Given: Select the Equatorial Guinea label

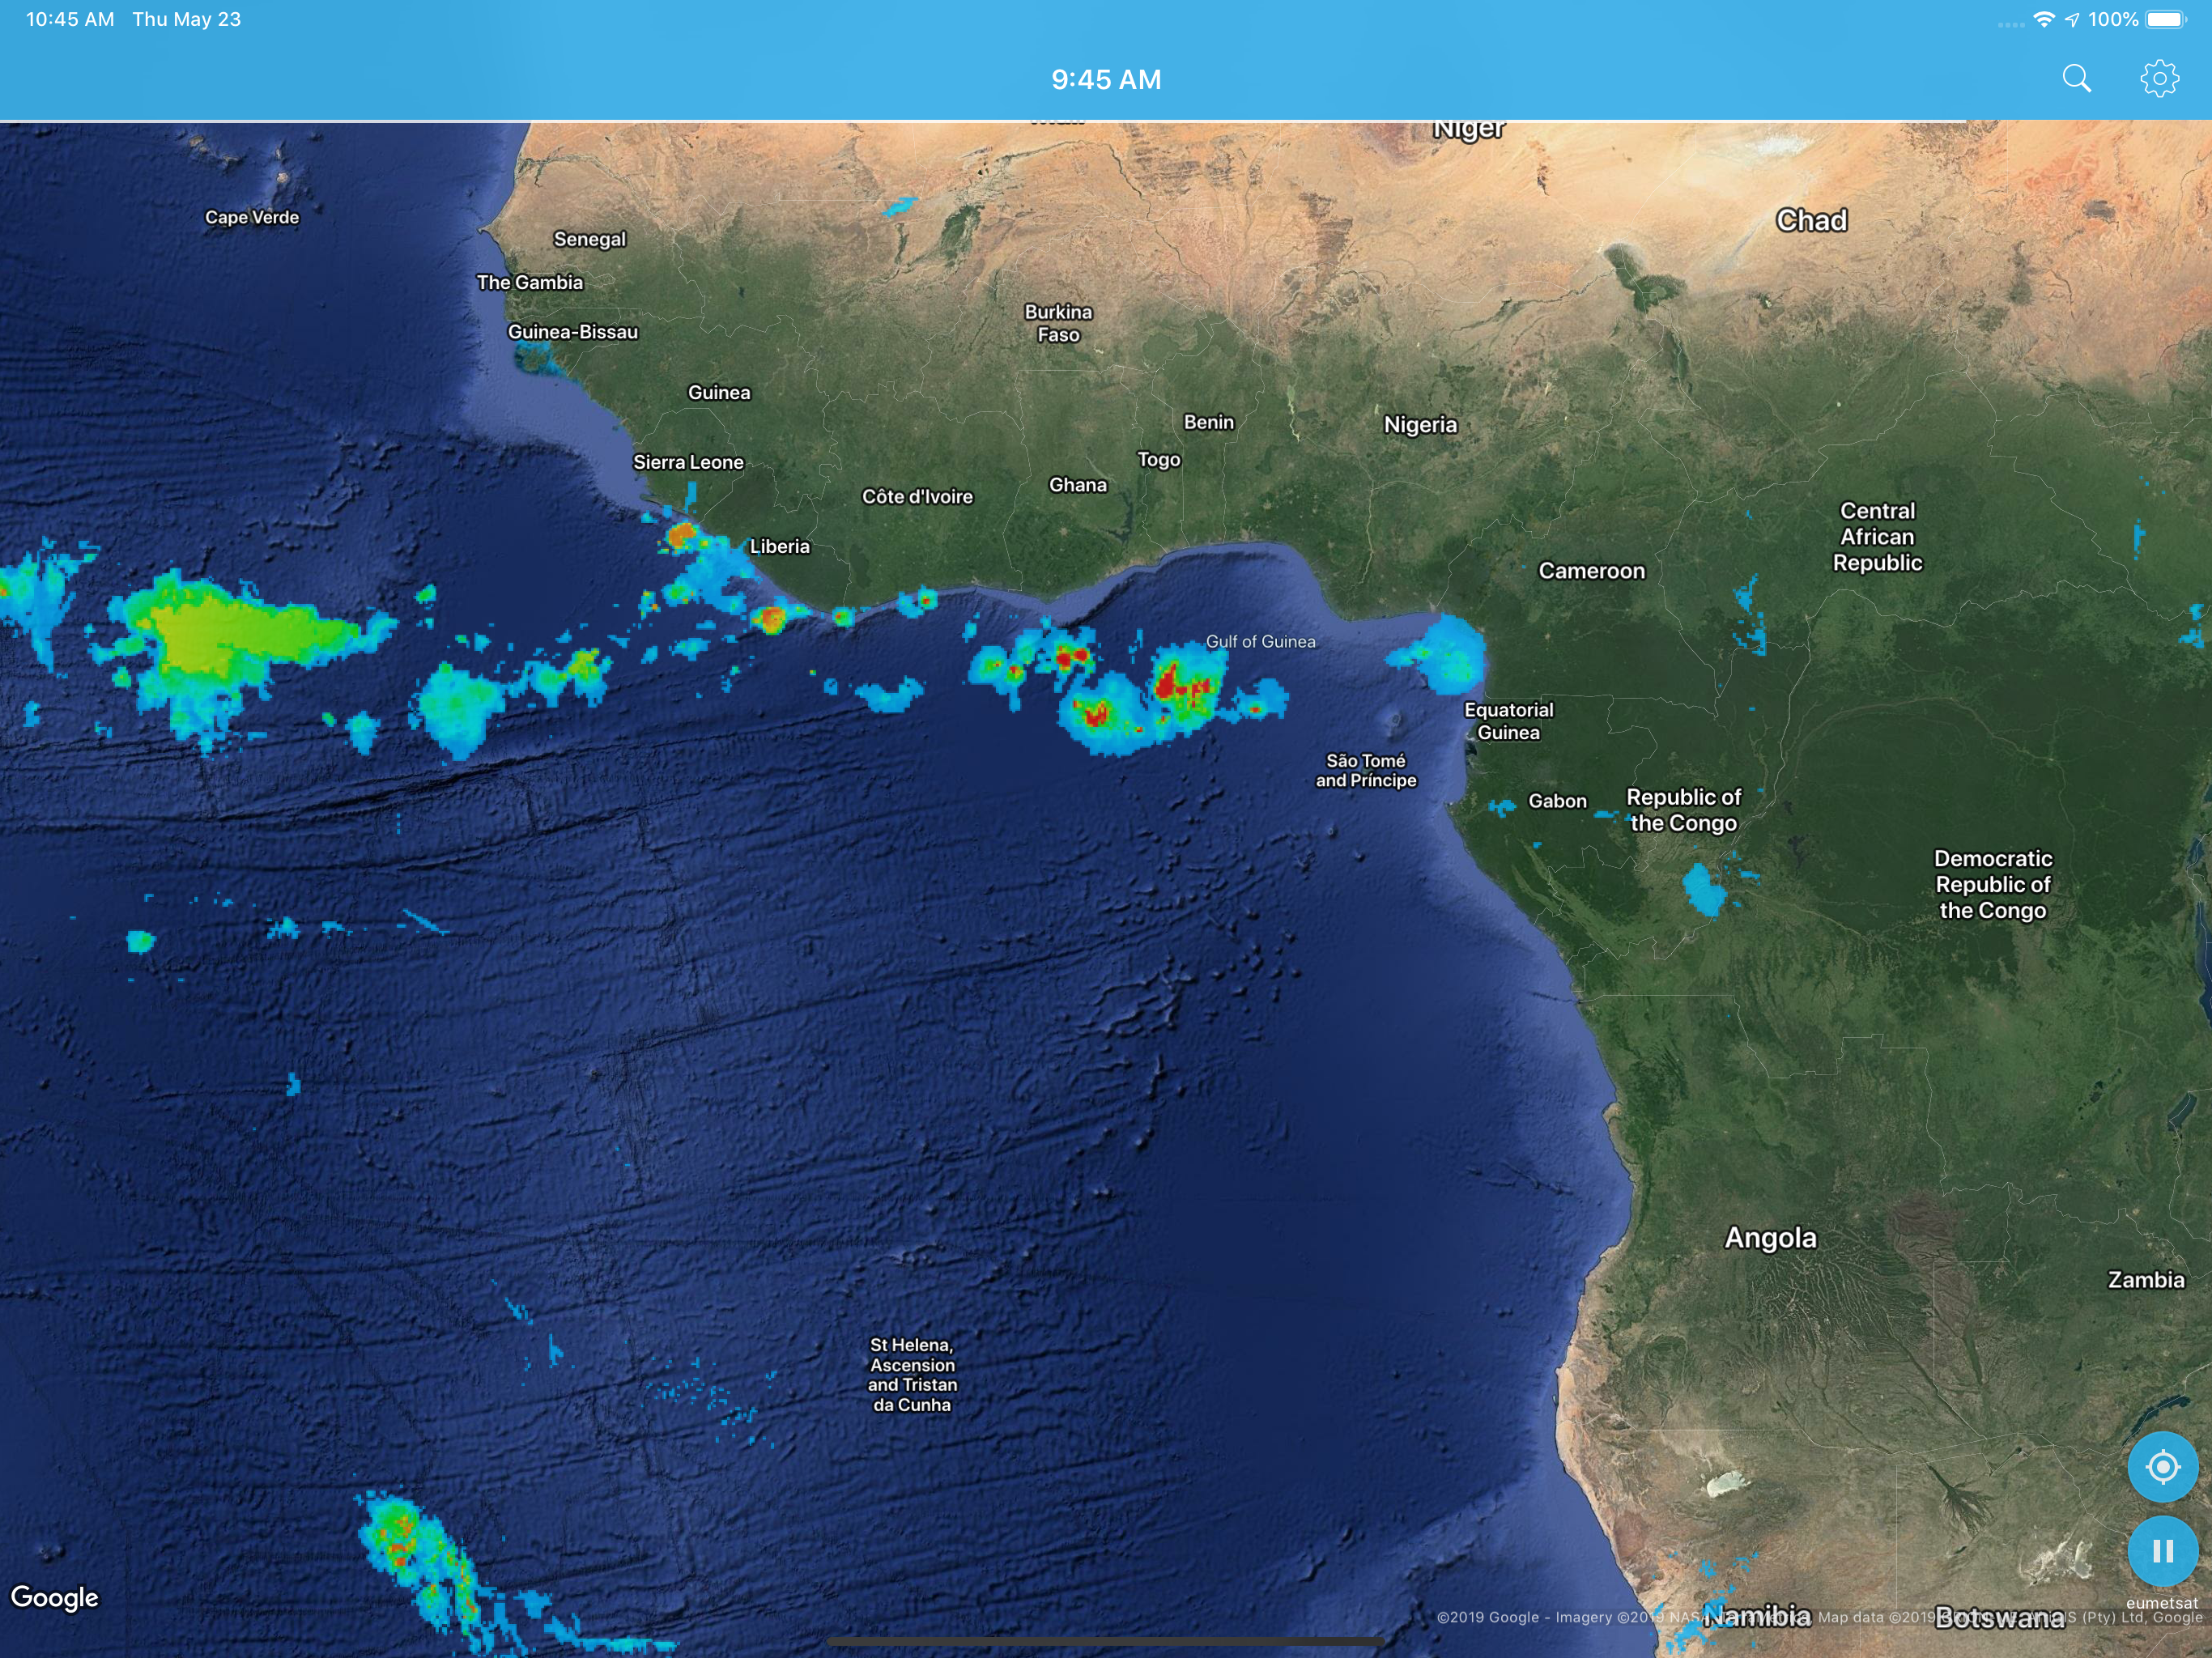Looking at the screenshot, I should [x=1508, y=721].
